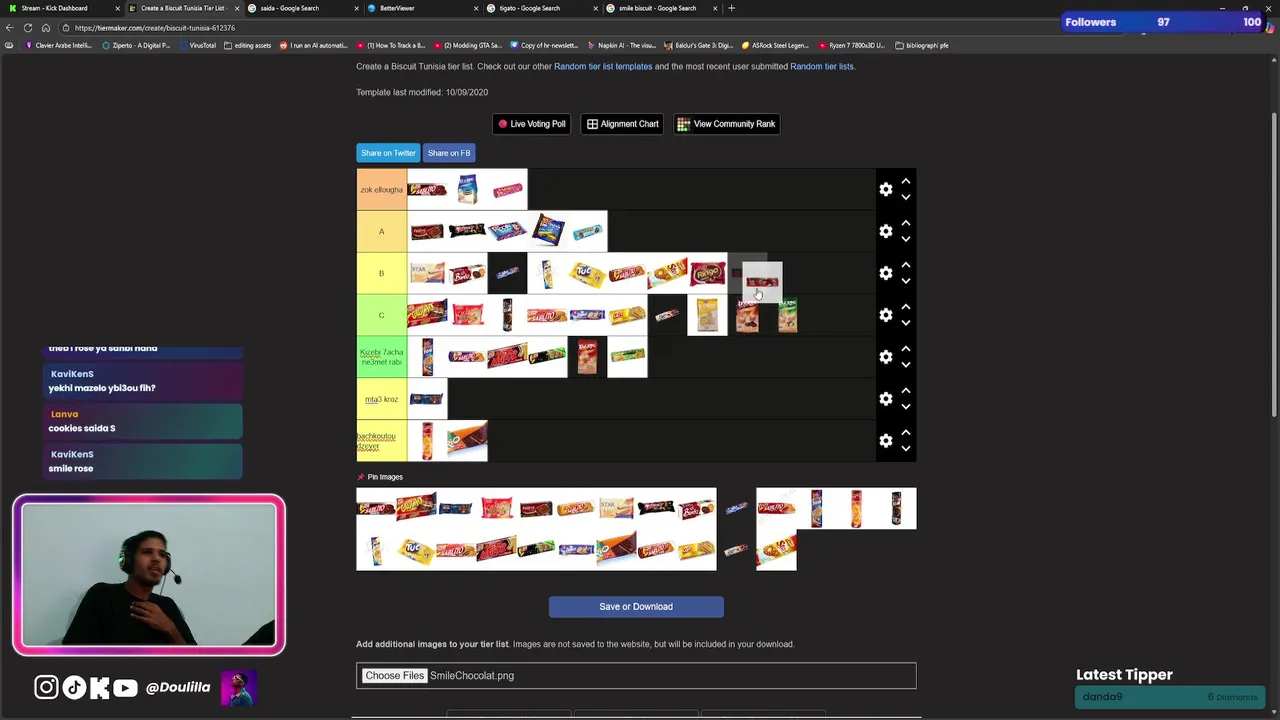Open settings gear for zok ellougha tier
The image size is (1280, 720).
click(x=885, y=189)
